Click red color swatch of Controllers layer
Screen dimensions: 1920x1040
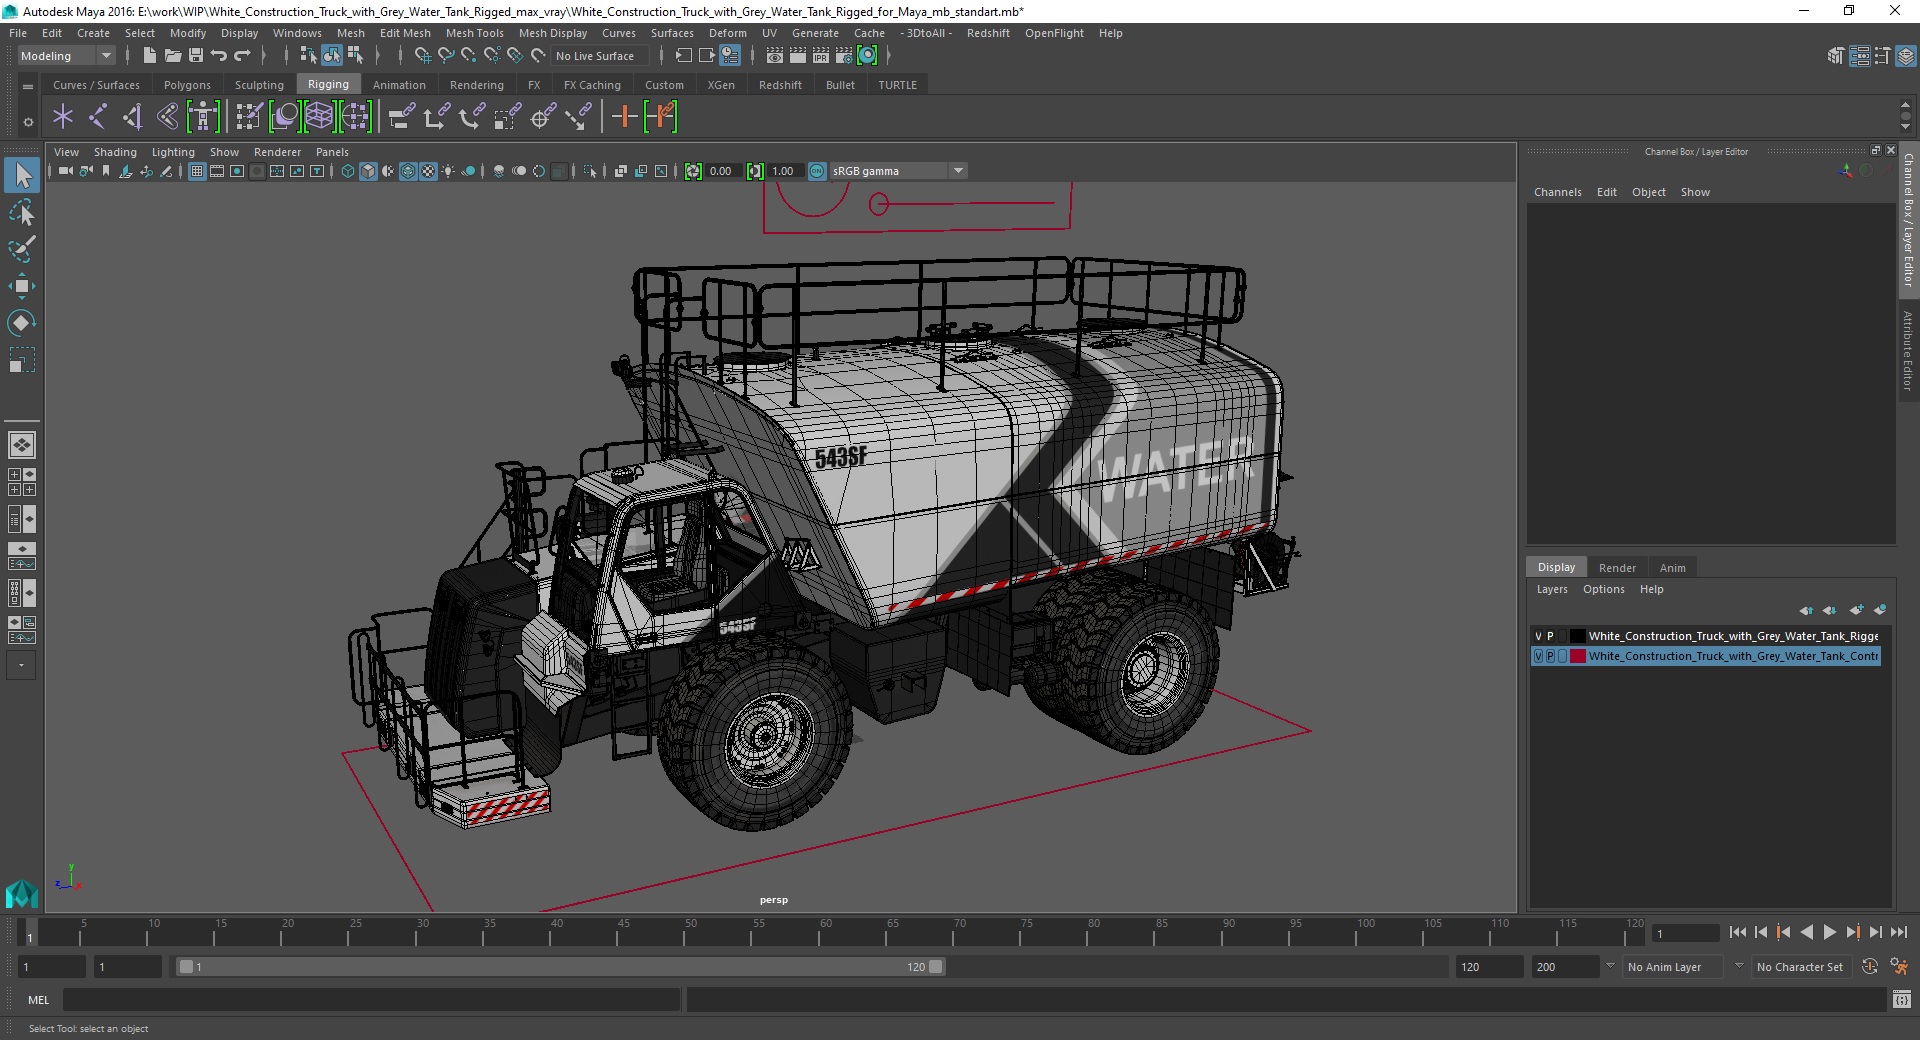coord(1577,656)
